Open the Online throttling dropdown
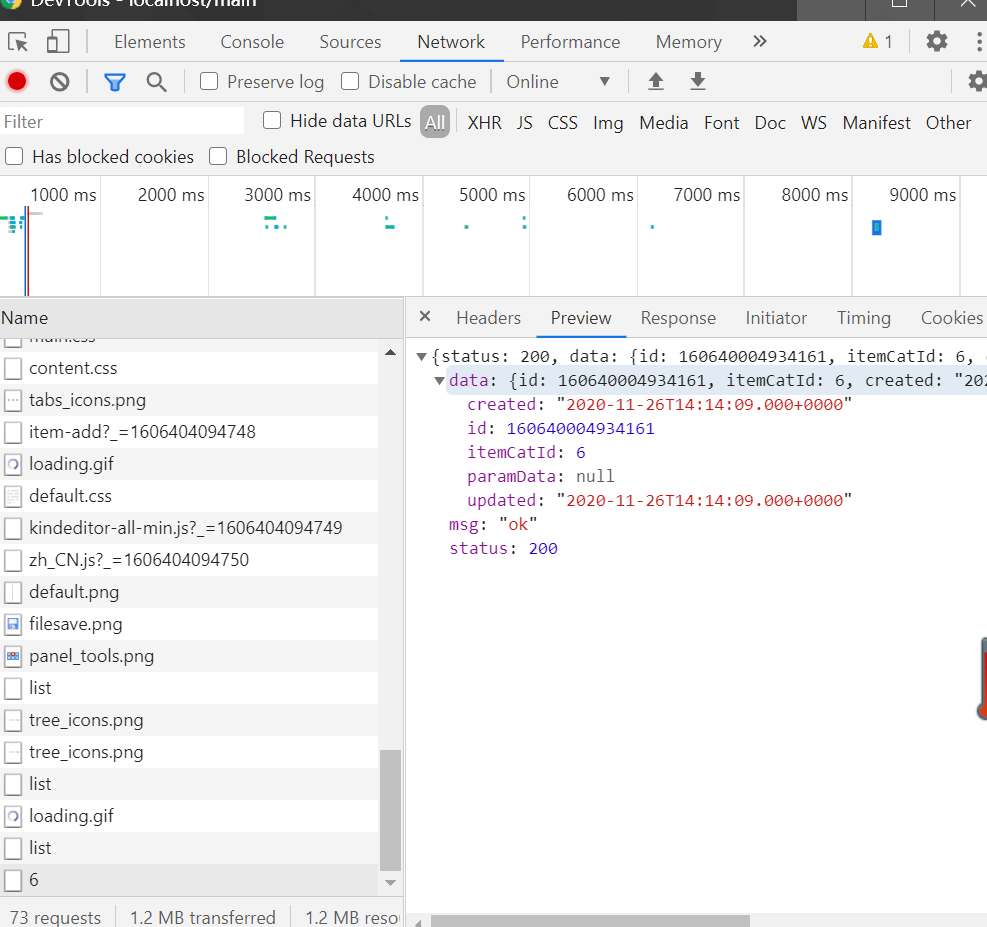This screenshot has height=927, width=987. click(x=558, y=82)
